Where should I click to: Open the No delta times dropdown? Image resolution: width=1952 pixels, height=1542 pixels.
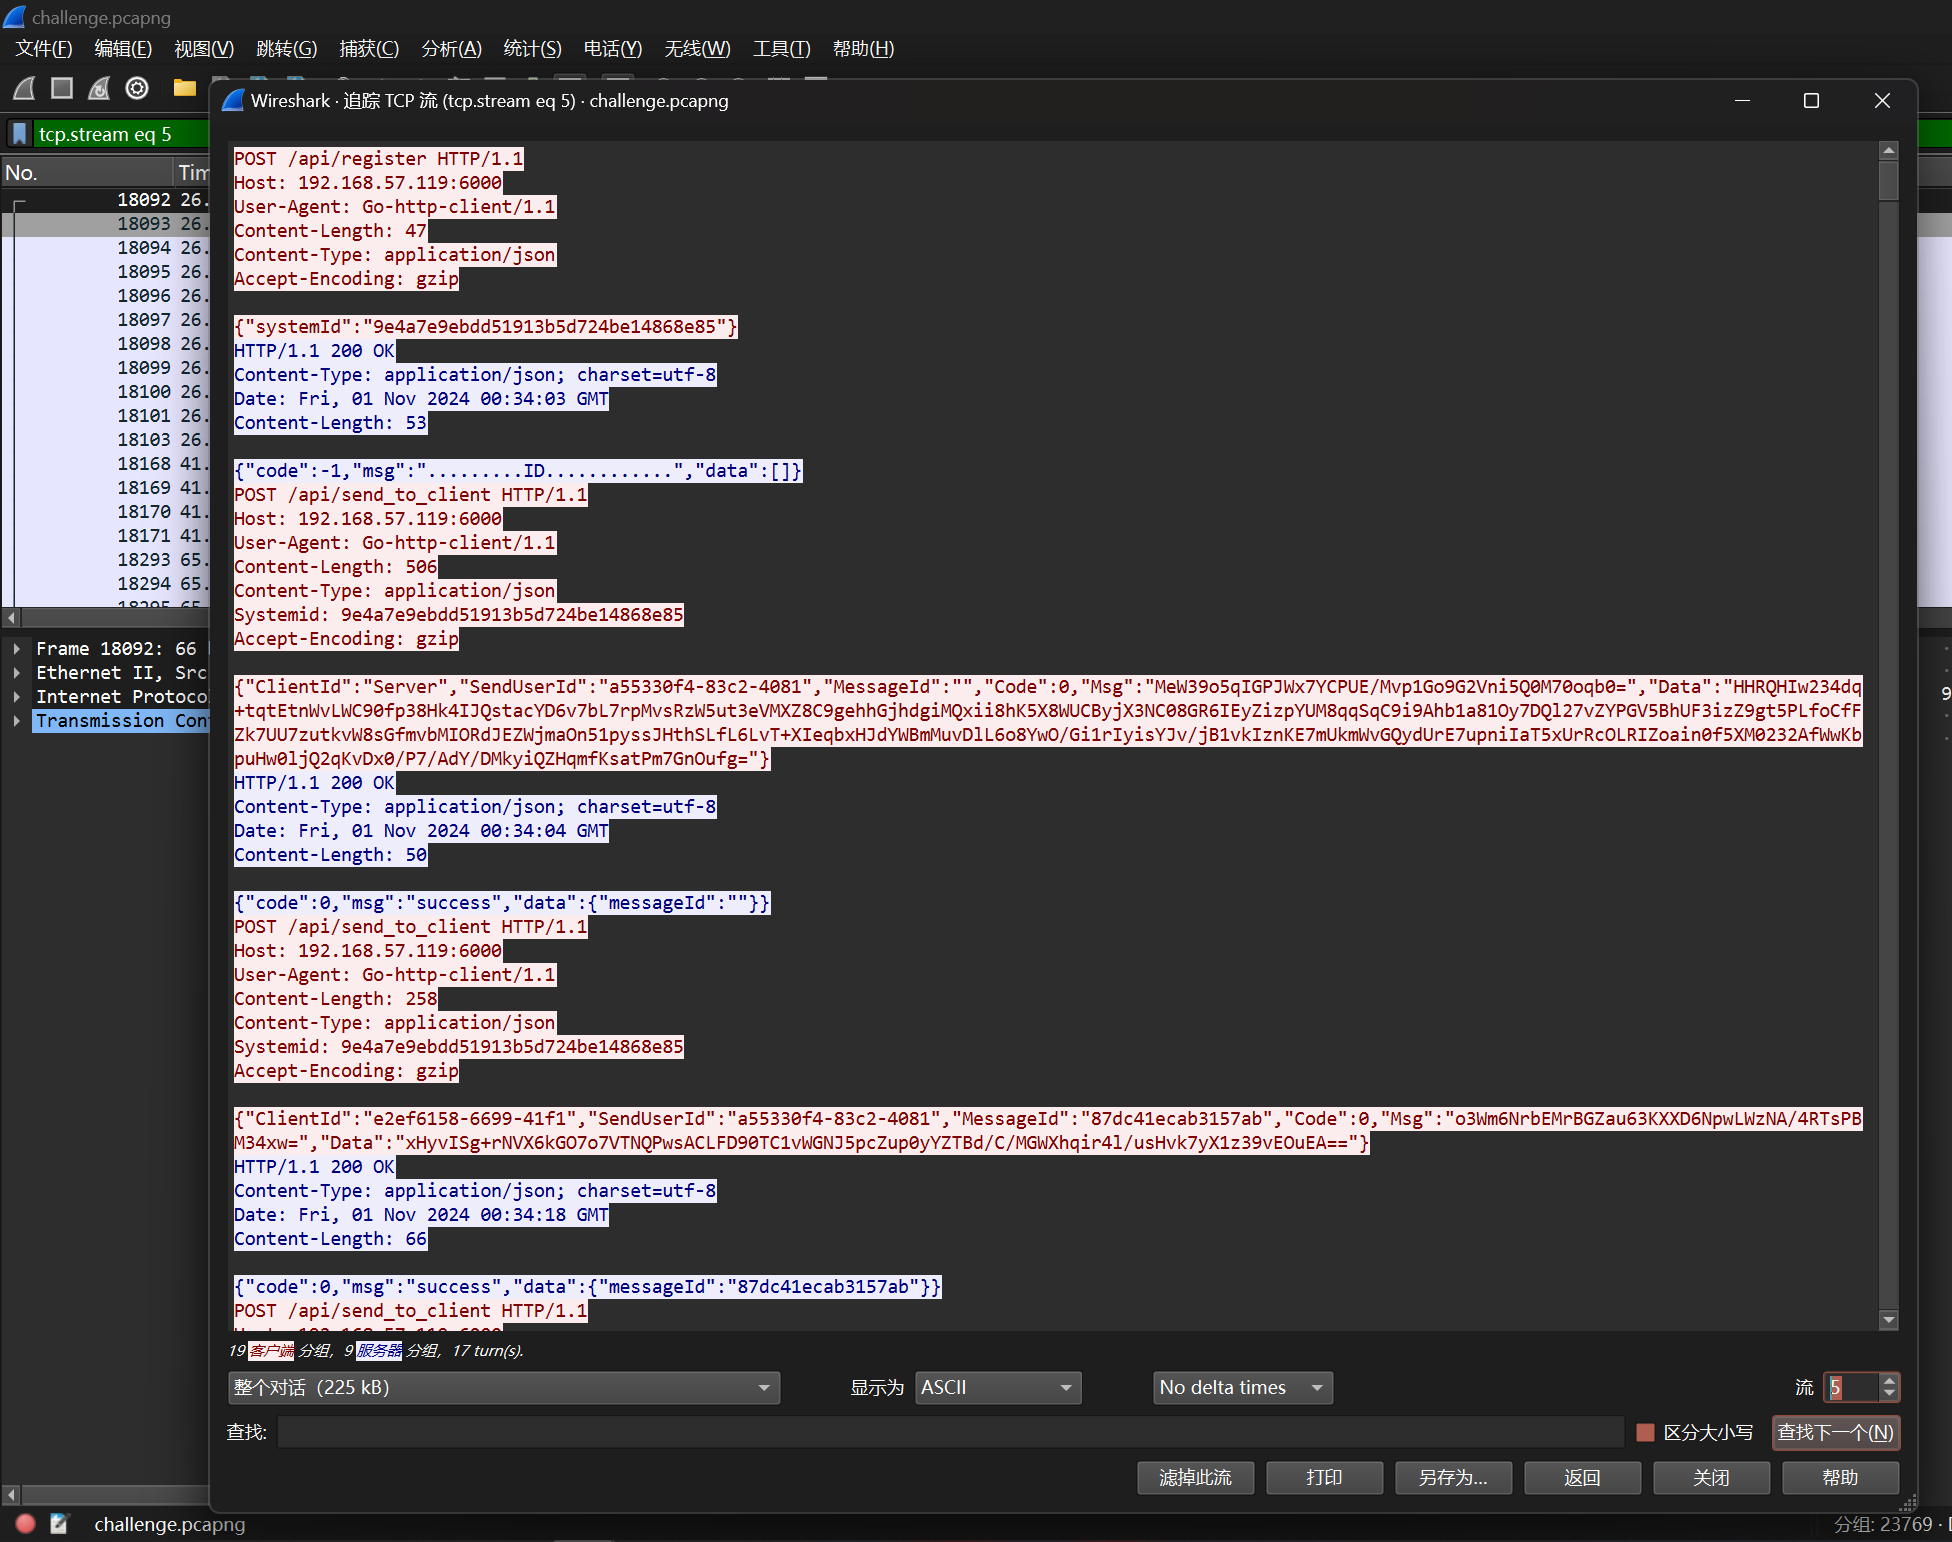click(1243, 1388)
